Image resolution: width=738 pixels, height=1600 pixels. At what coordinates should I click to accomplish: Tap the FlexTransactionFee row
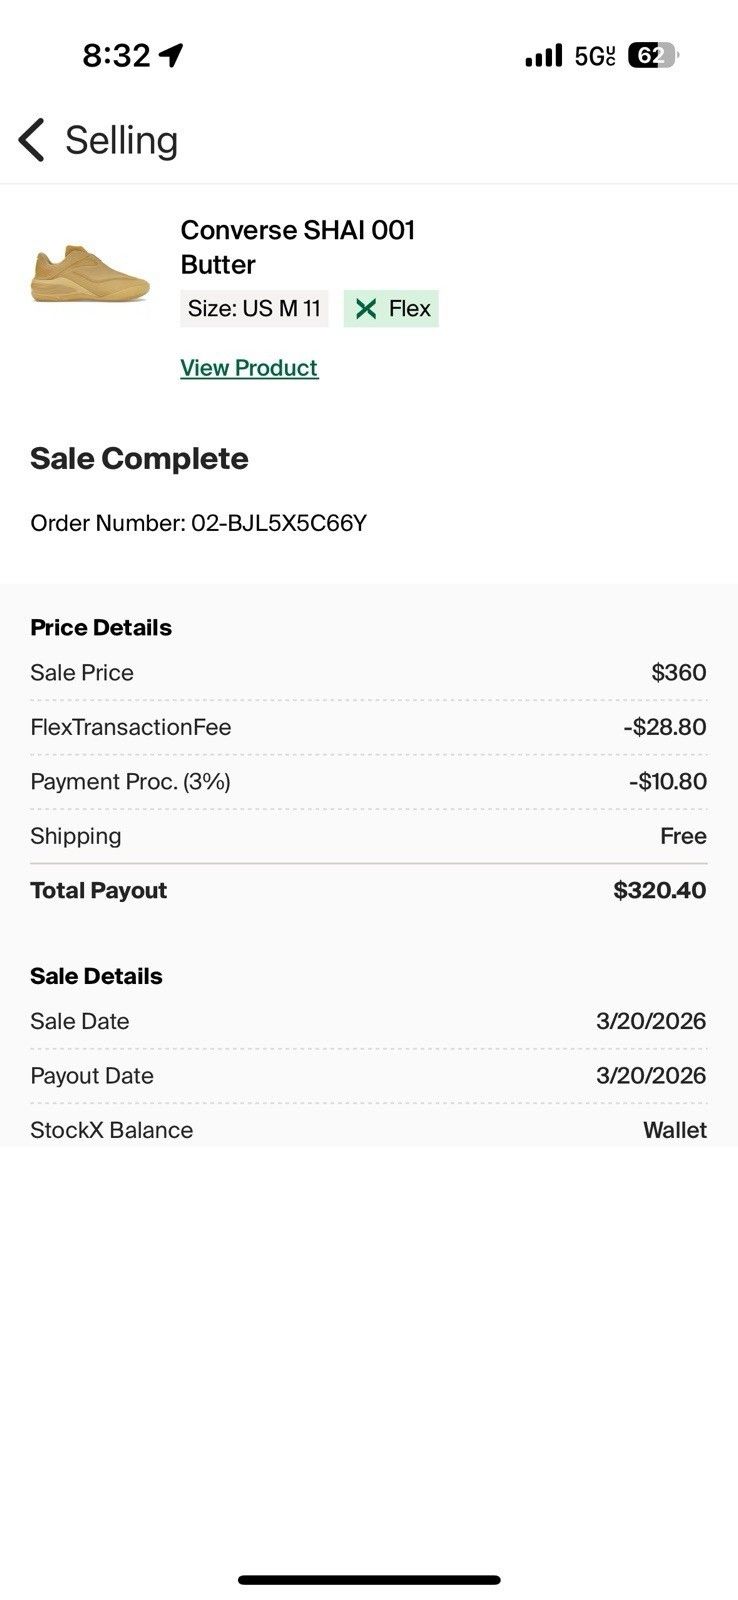click(368, 727)
